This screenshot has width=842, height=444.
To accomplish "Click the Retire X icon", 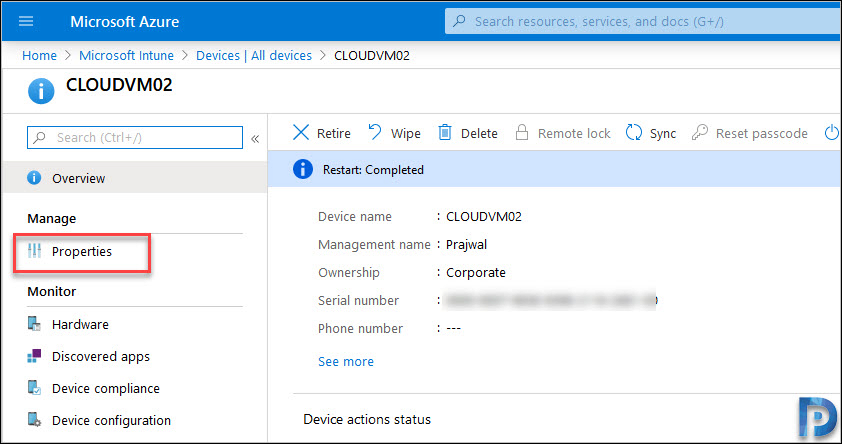I will [301, 133].
